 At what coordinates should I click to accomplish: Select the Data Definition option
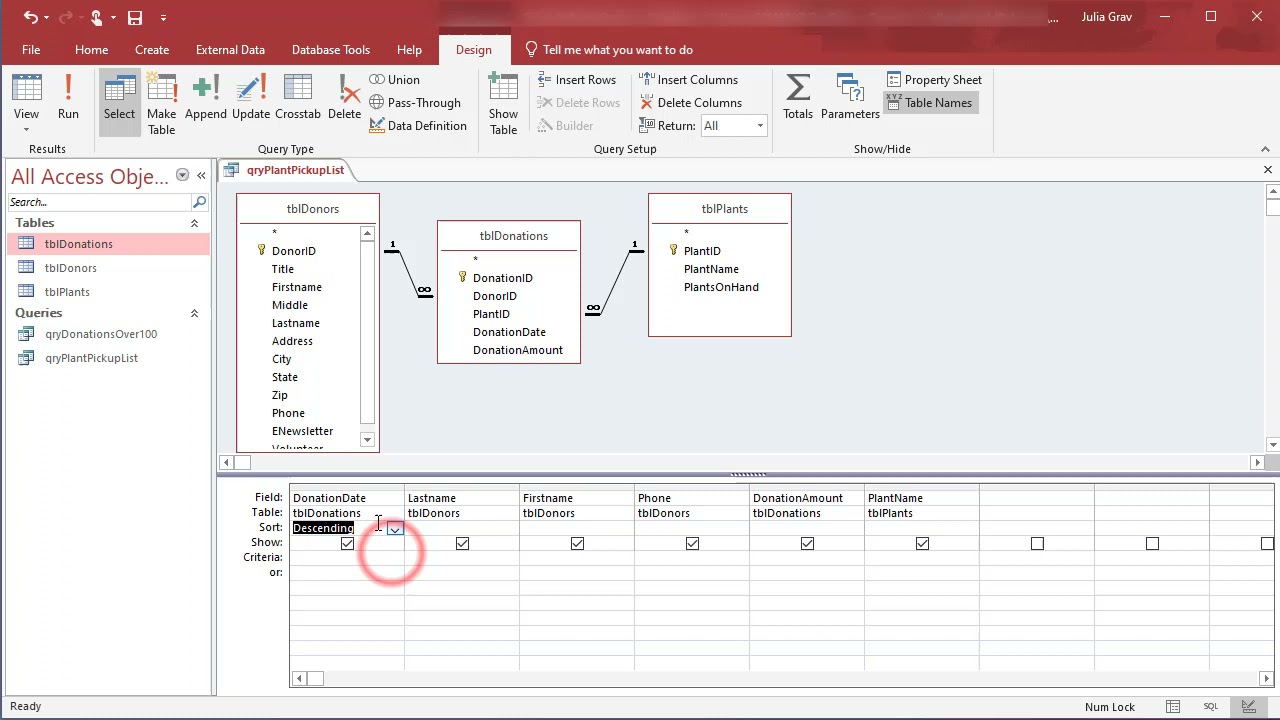[418, 126]
